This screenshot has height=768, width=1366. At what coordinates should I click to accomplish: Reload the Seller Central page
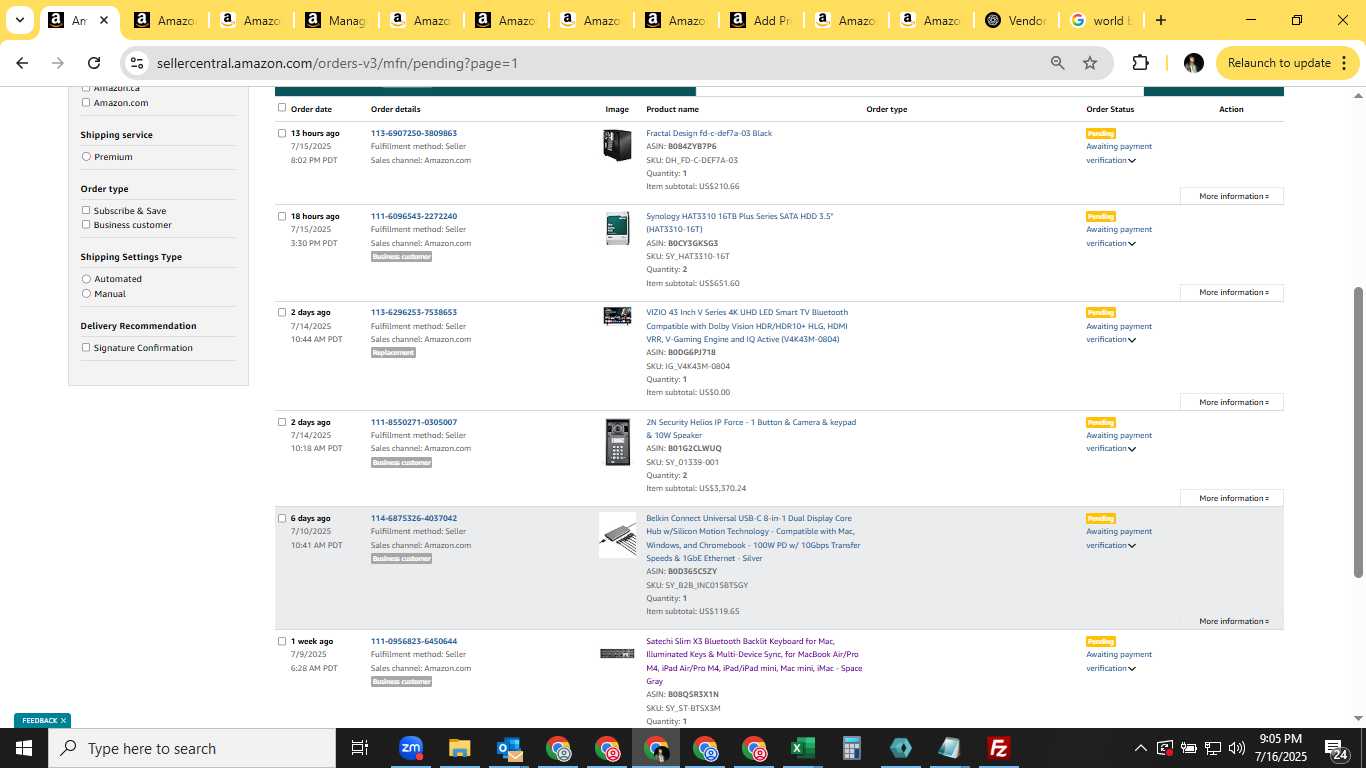94,63
